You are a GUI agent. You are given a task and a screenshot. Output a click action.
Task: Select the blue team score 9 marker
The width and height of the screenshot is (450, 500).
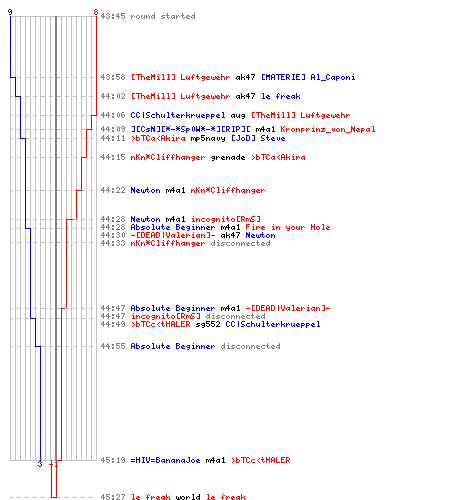pyautogui.click(x=10, y=13)
